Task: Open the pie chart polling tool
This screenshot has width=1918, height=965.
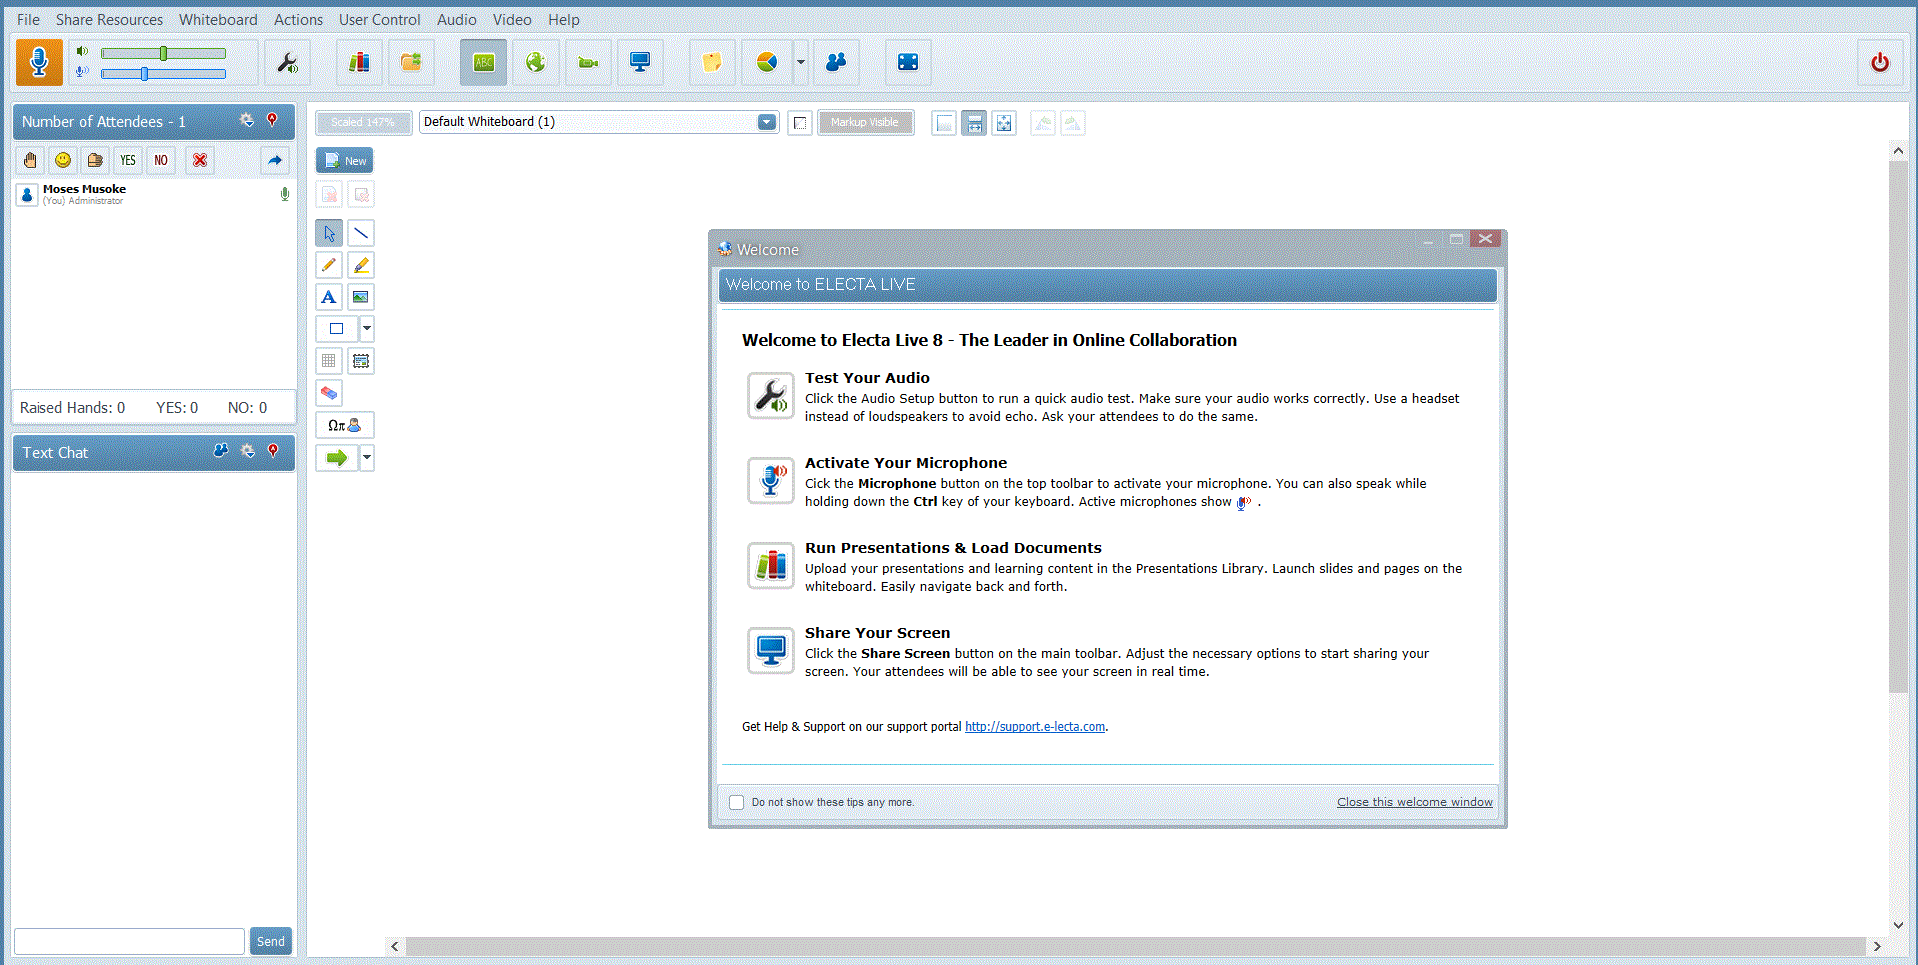Action: 767,62
